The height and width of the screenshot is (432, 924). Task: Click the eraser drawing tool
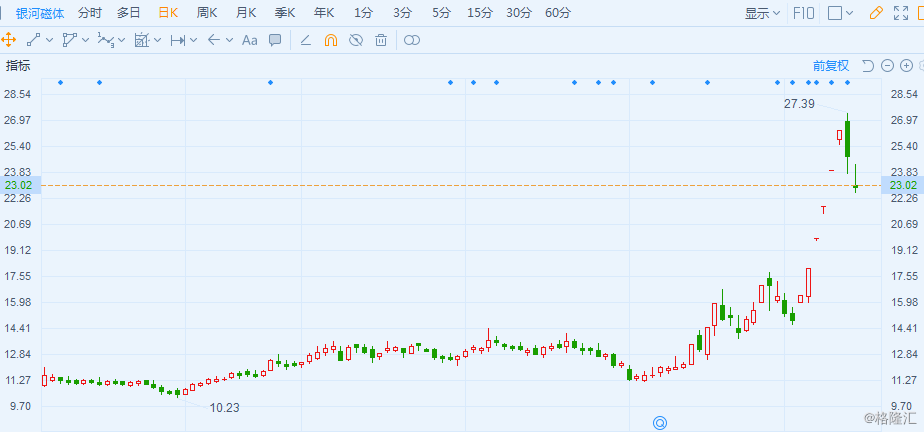click(x=305, y=40)
